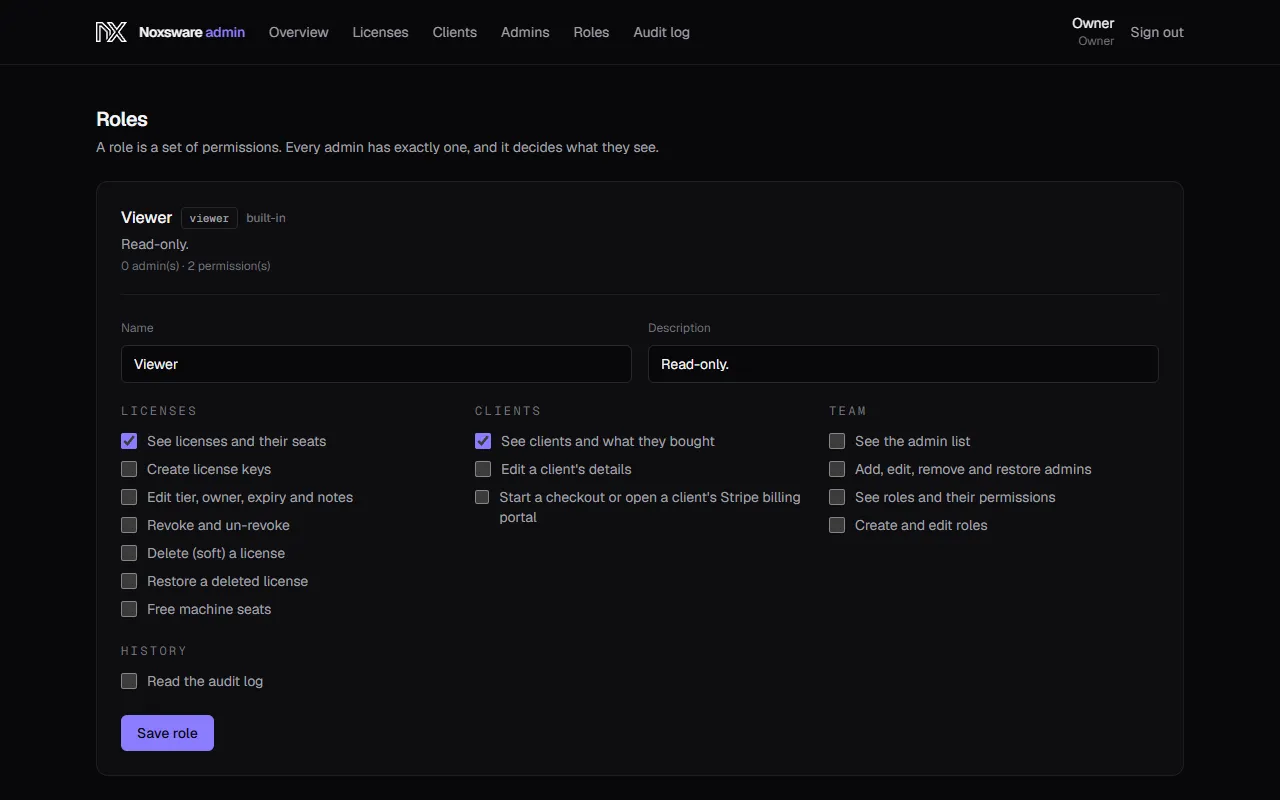Open the Audit log page
The width and height of the screenshot is (1280, 800).
[661, 32]
